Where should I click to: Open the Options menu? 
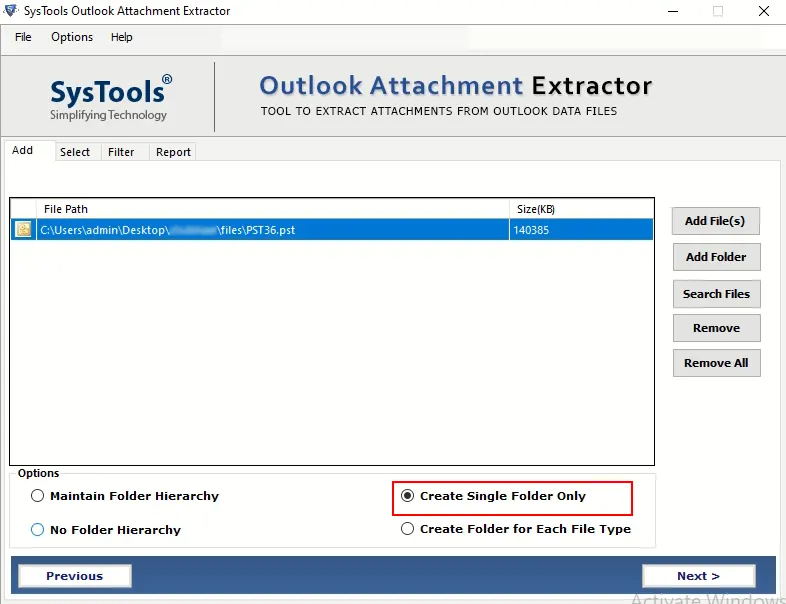(x=72, y=37)
